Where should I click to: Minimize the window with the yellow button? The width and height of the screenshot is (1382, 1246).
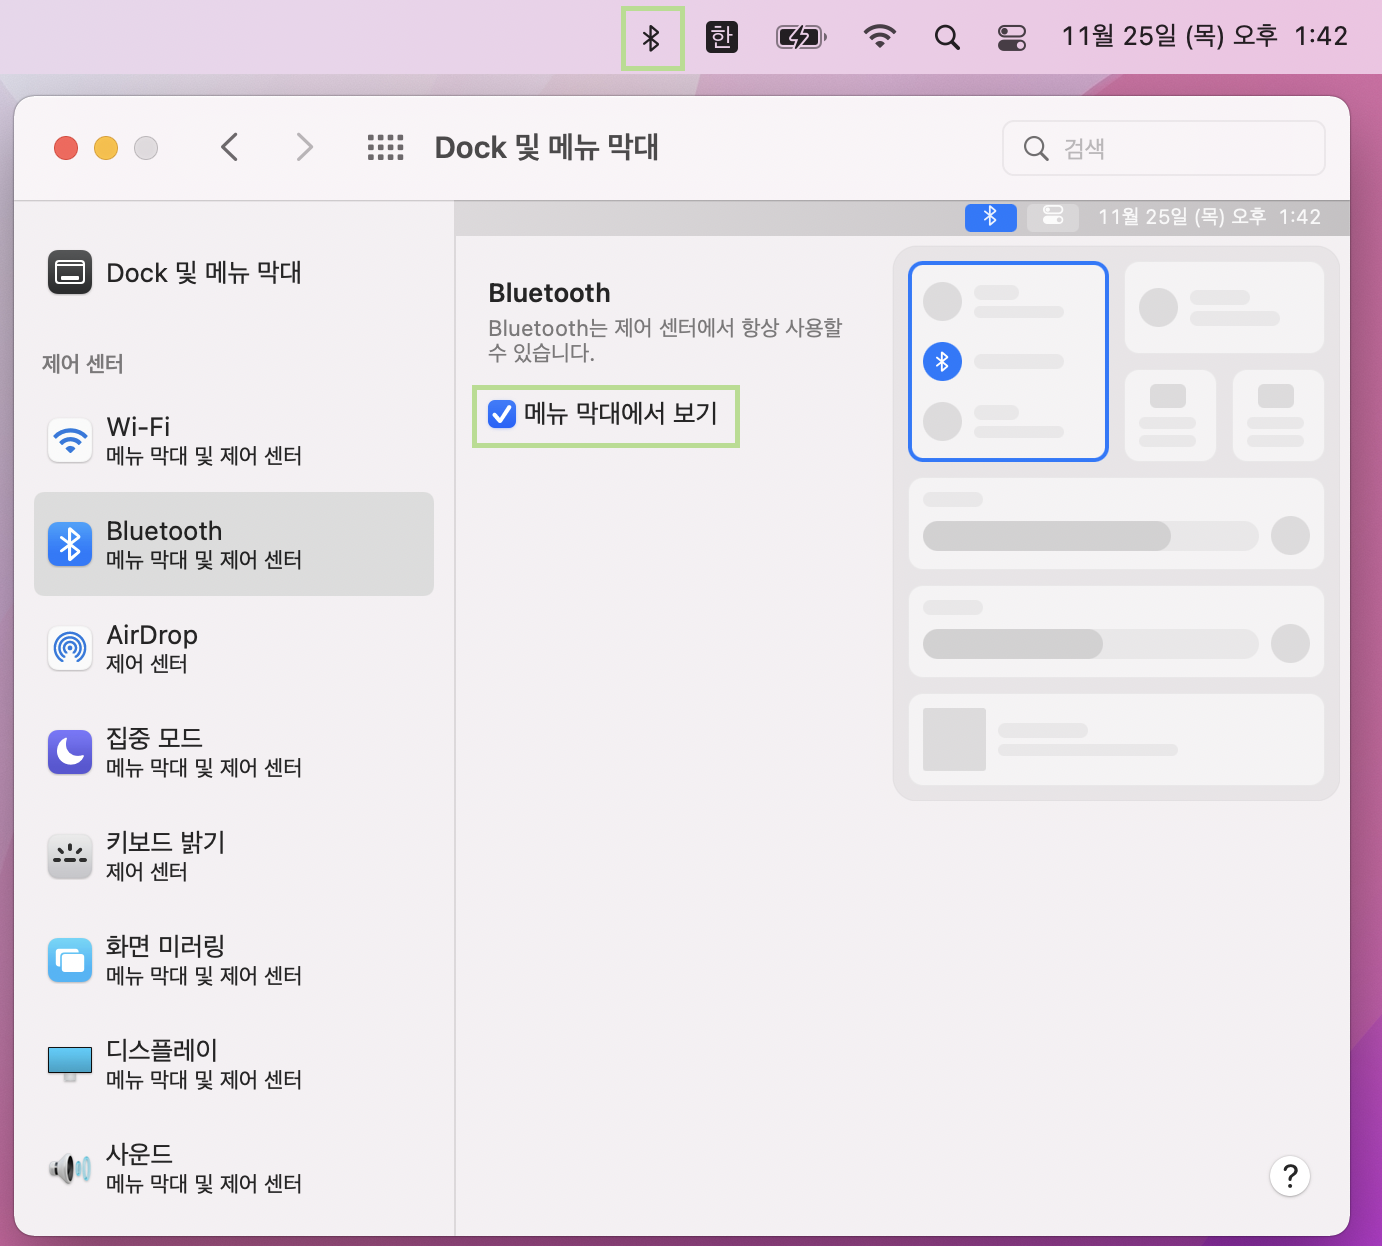106,148
